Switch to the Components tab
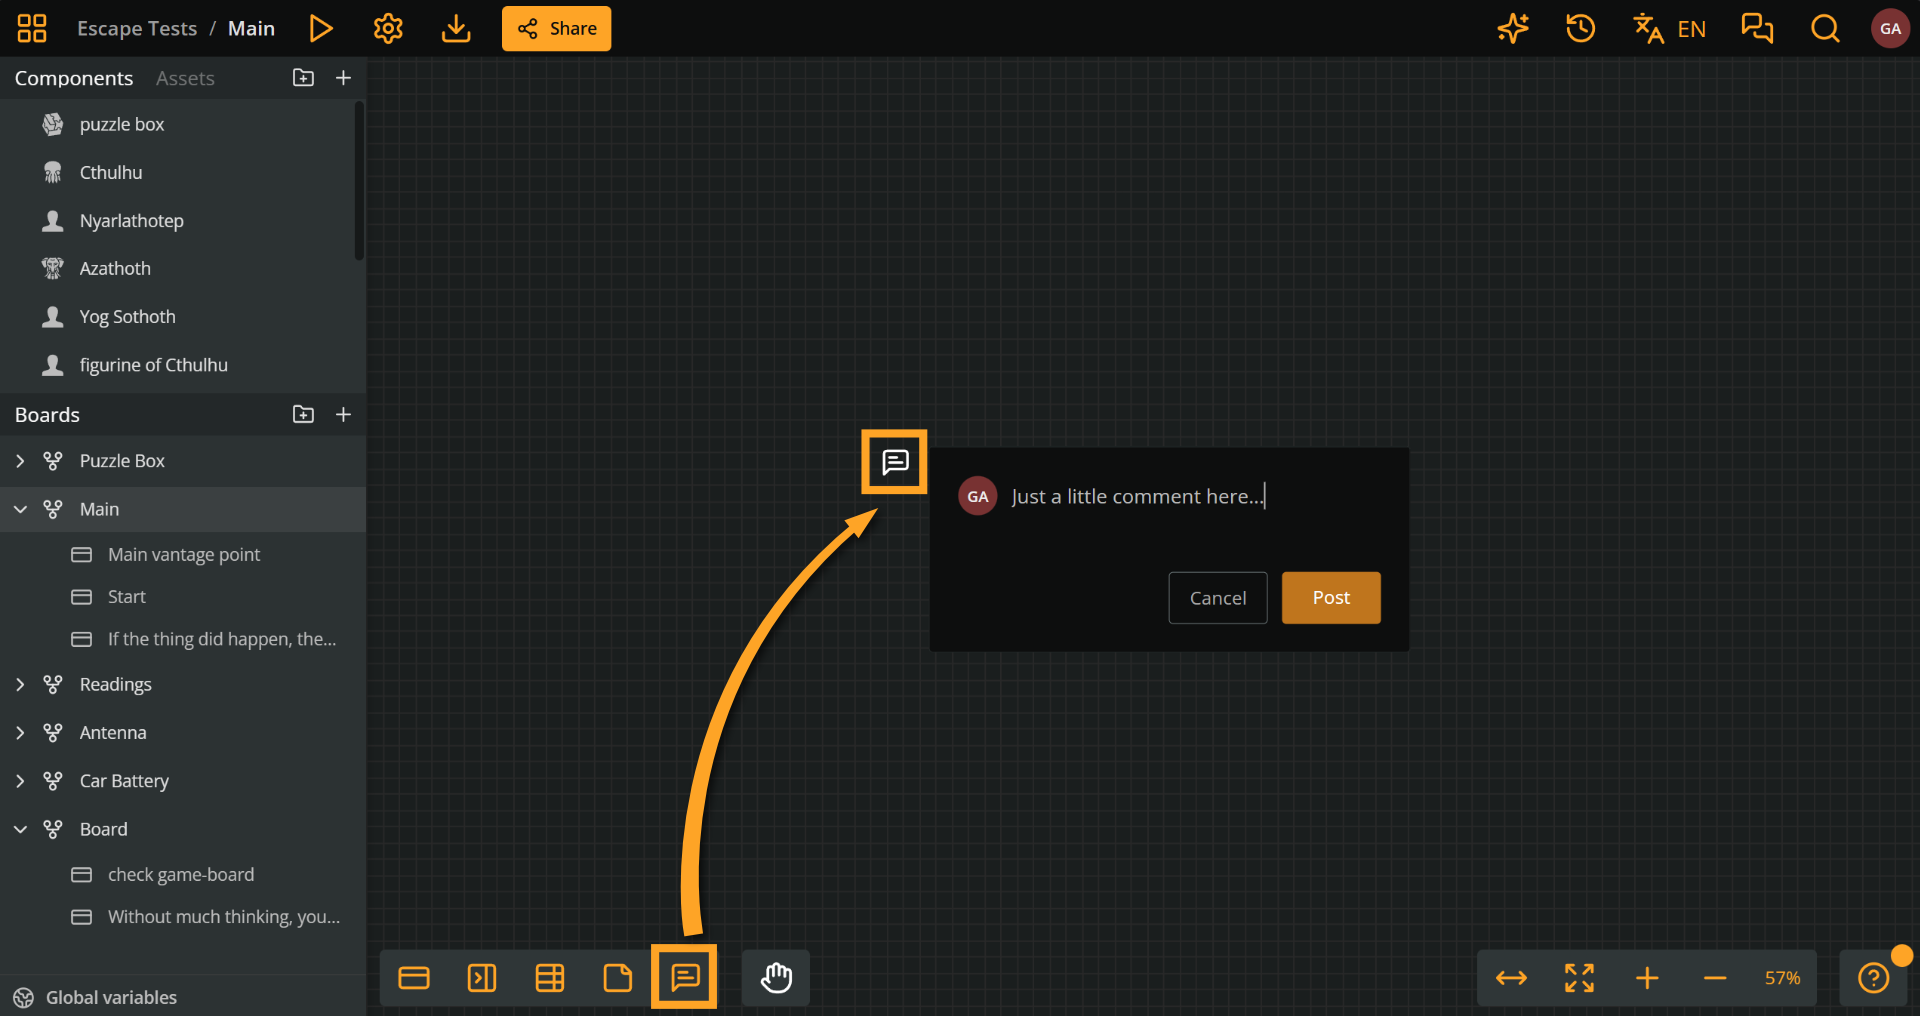This screenshot has width=1920, height=1016. pos(74,78)
